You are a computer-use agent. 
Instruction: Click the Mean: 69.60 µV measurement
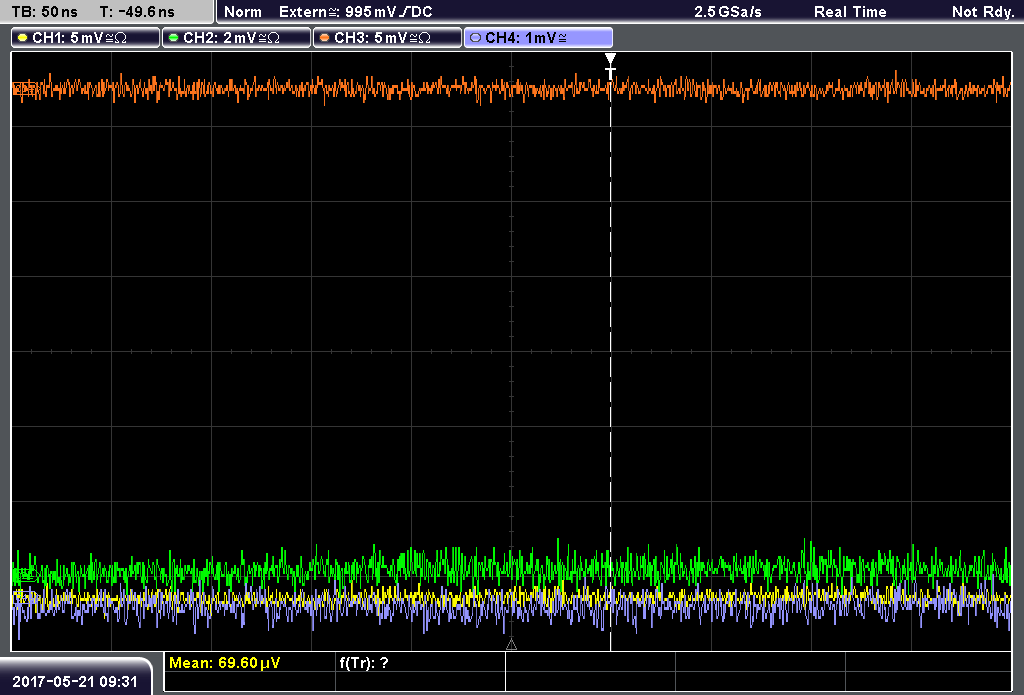pyautogui.click(x=225, y=663)
